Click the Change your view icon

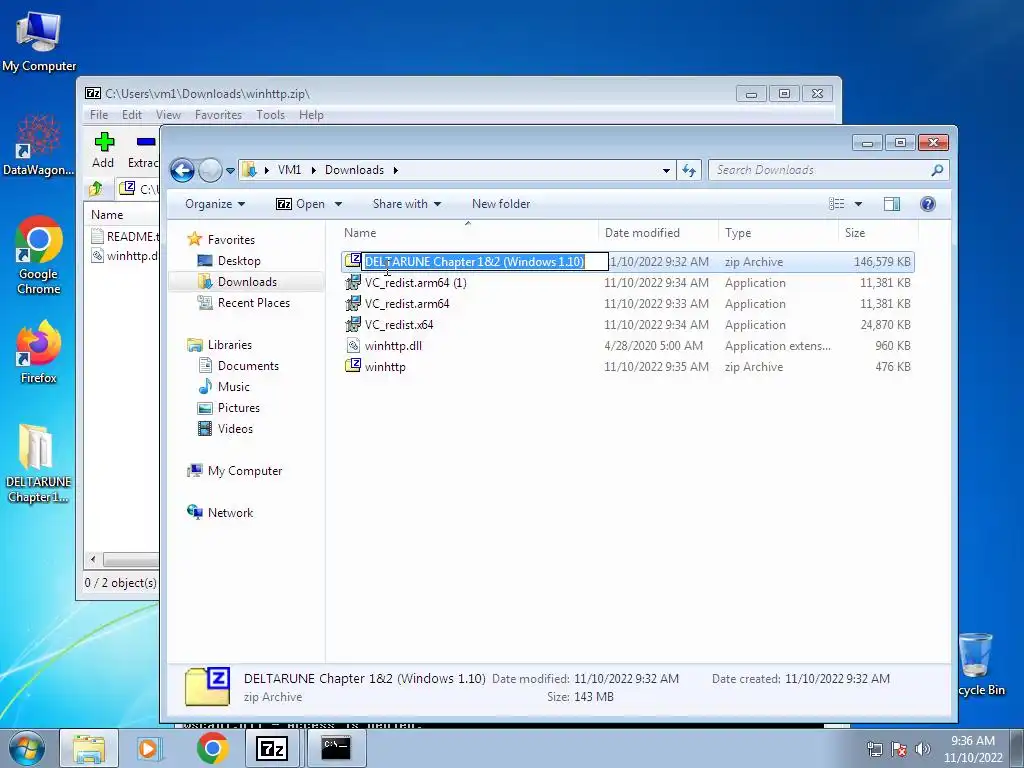point(837,204)
